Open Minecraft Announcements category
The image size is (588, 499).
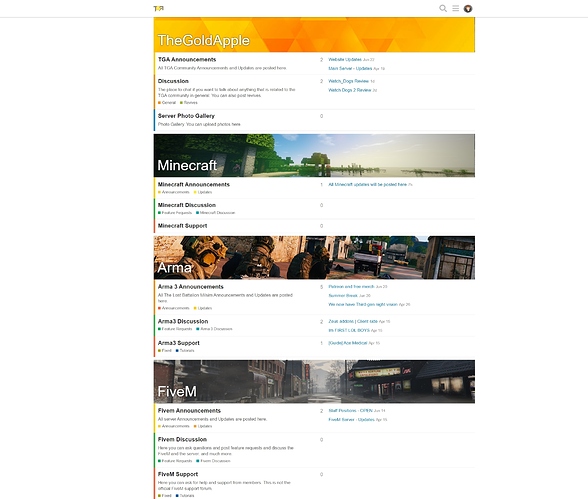(194, 184)
